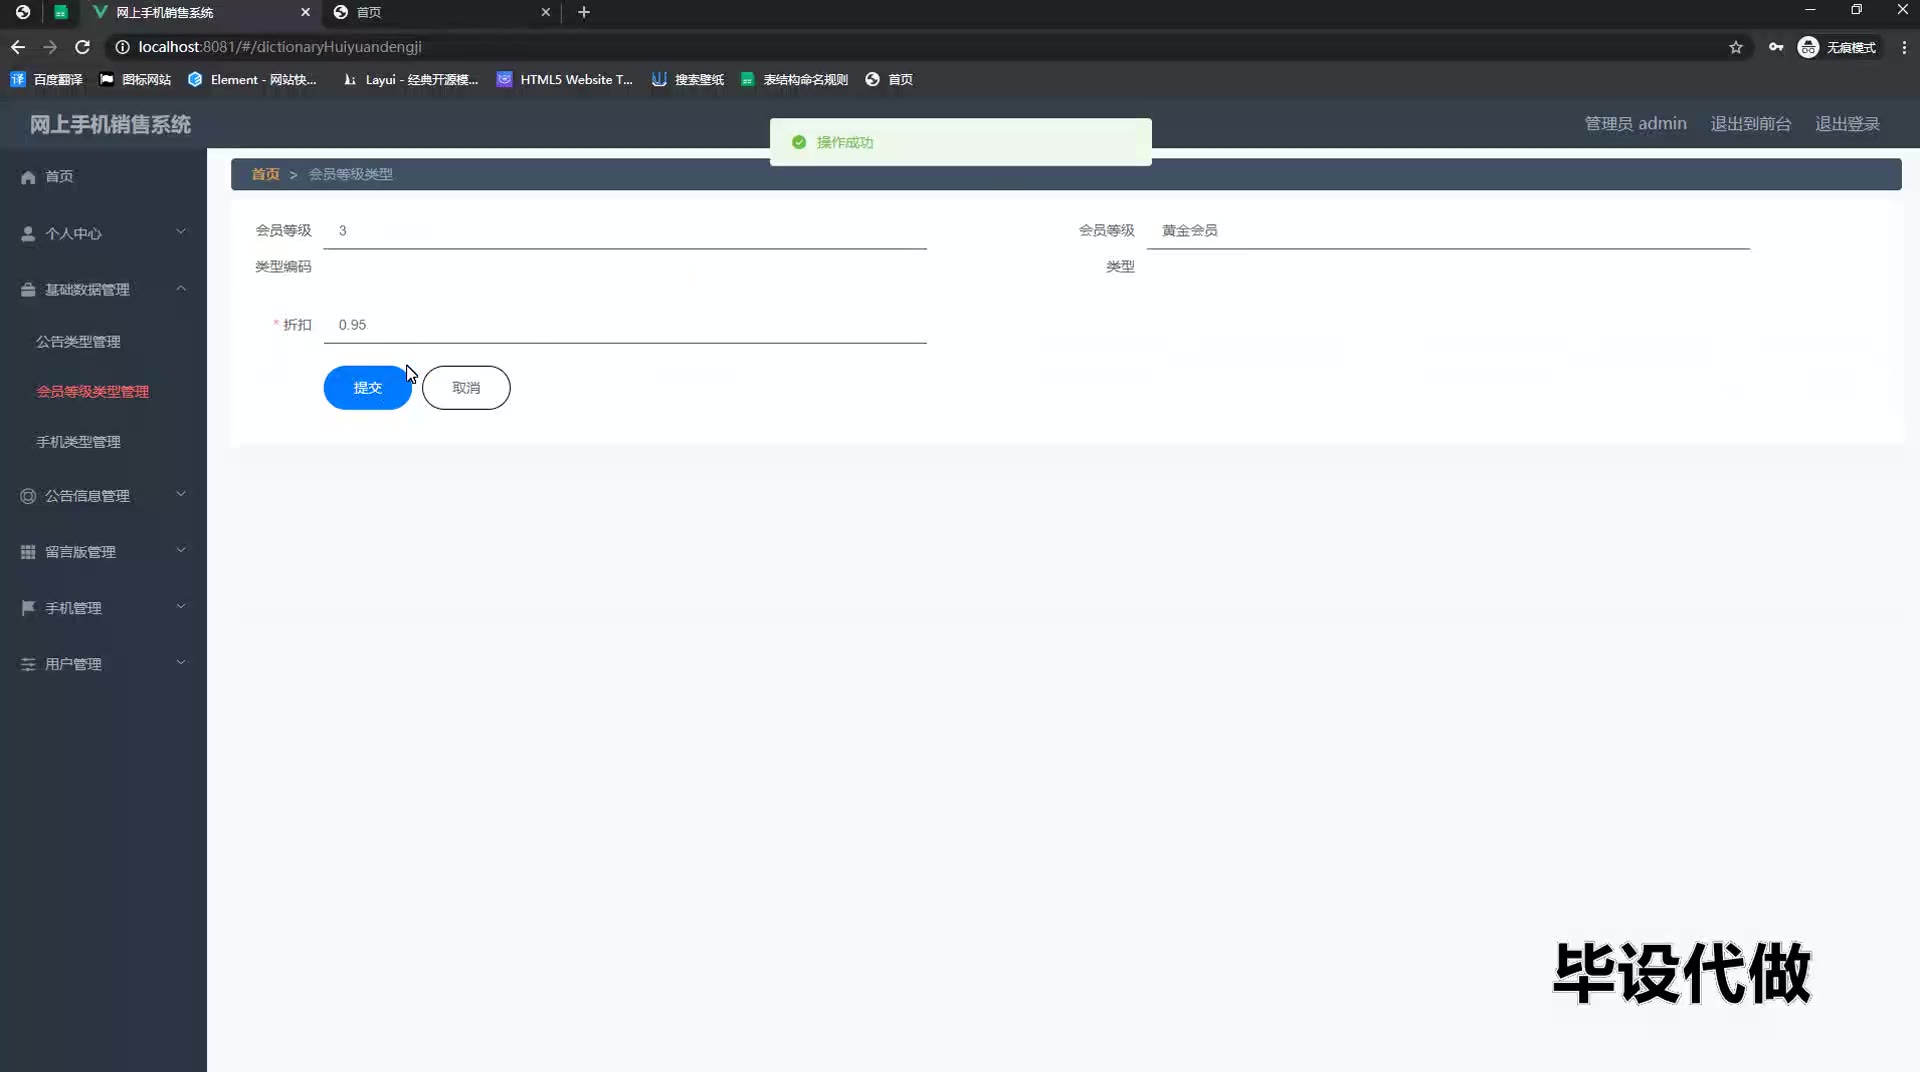
Task: Open the 首页 bookmark in bookmarks bar
Action: [x=889, y=79]
